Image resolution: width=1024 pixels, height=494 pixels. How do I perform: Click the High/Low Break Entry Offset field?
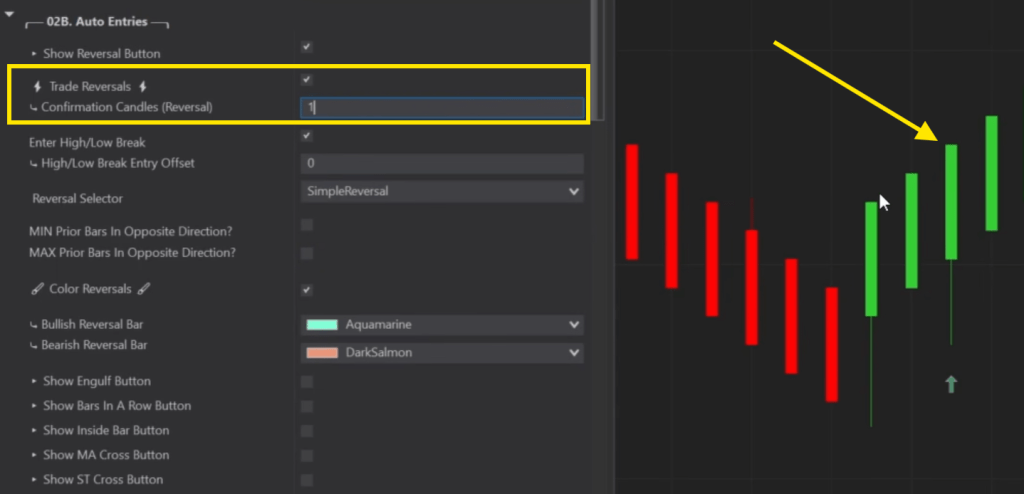click(x=441, y=163)
